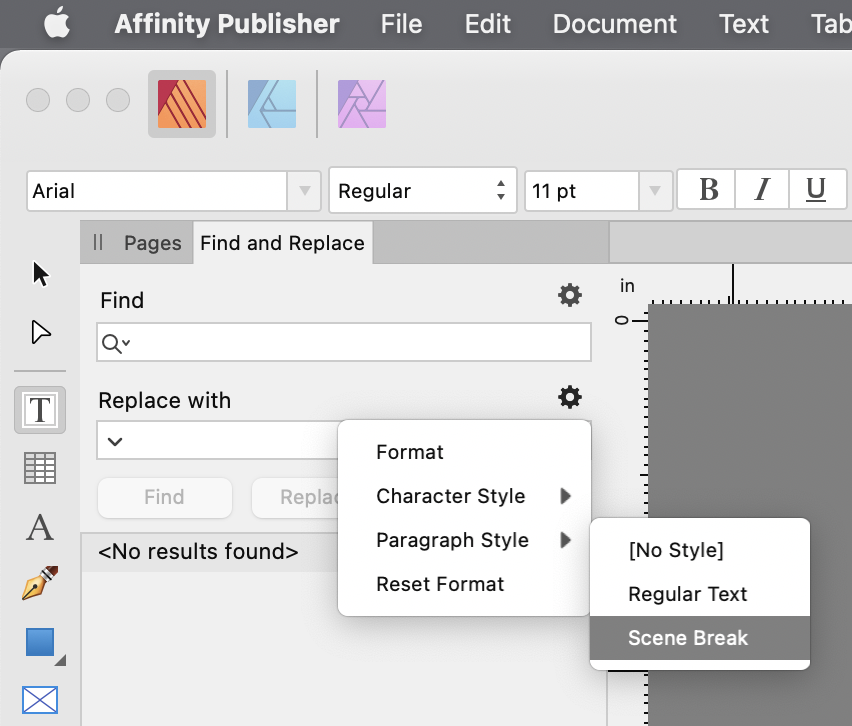852x726 pixels.
Task: Pick the Pen tool
Action: pos(40,584)
